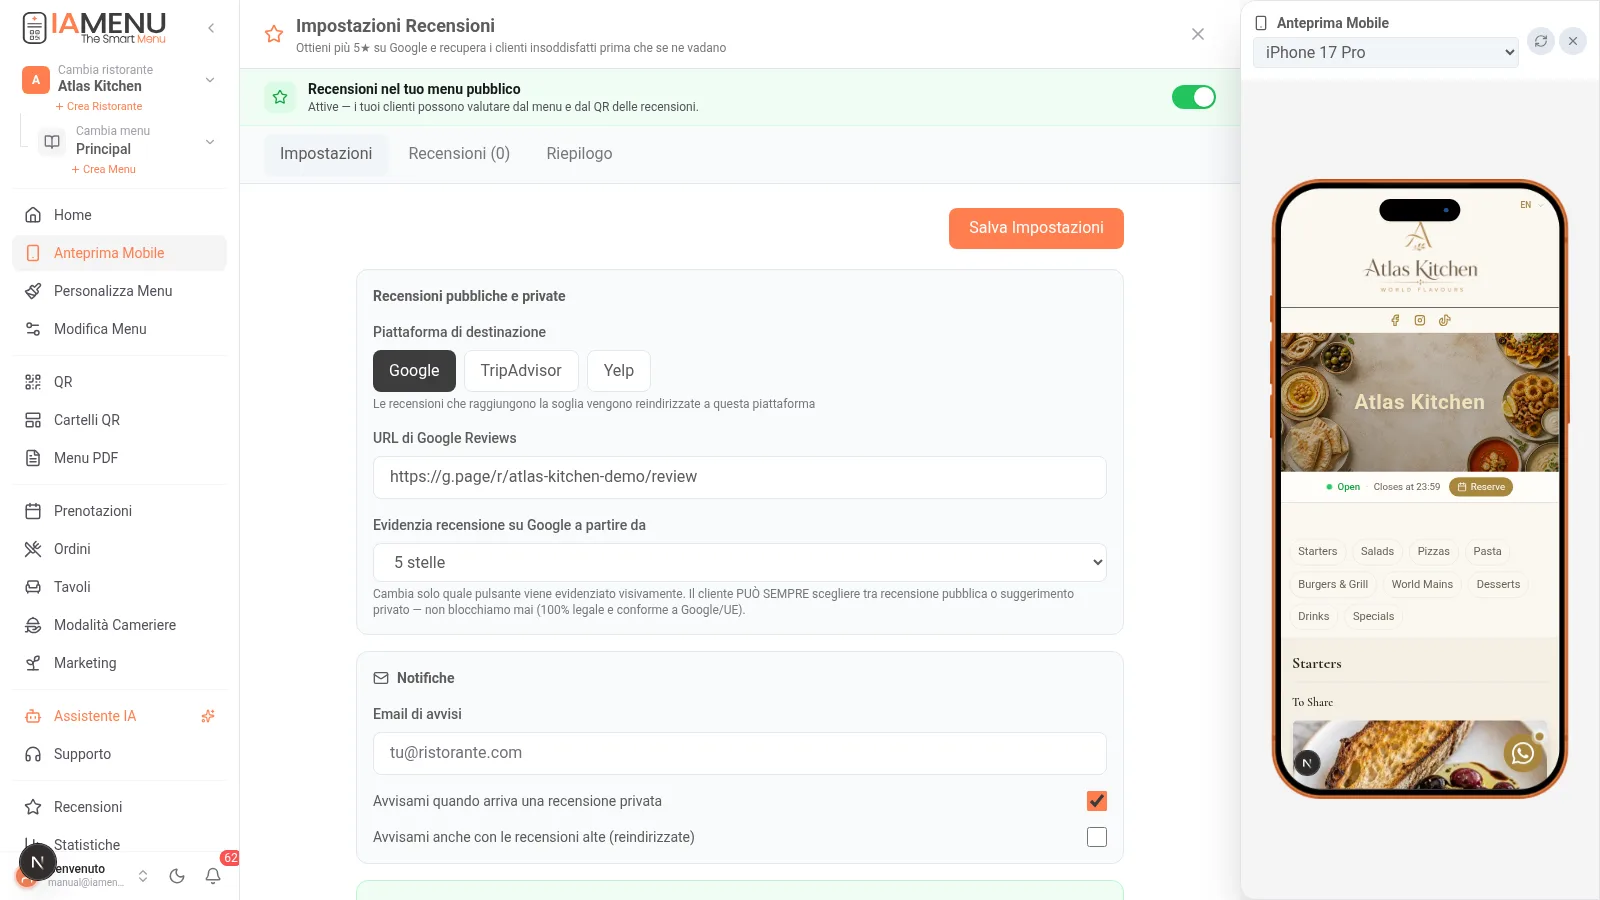Image resolution: width=1600 pixels, height=900 pixels.
Task: Click the Salva Impostazioni button
Action: tap(1036, 228)
